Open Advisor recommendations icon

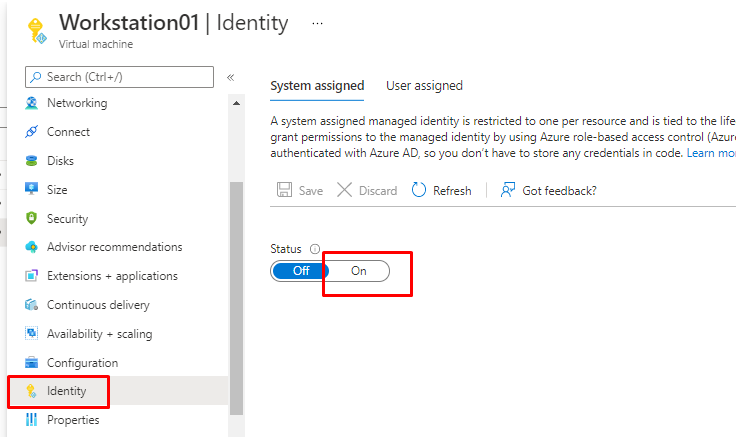click(x=31, y=247)
